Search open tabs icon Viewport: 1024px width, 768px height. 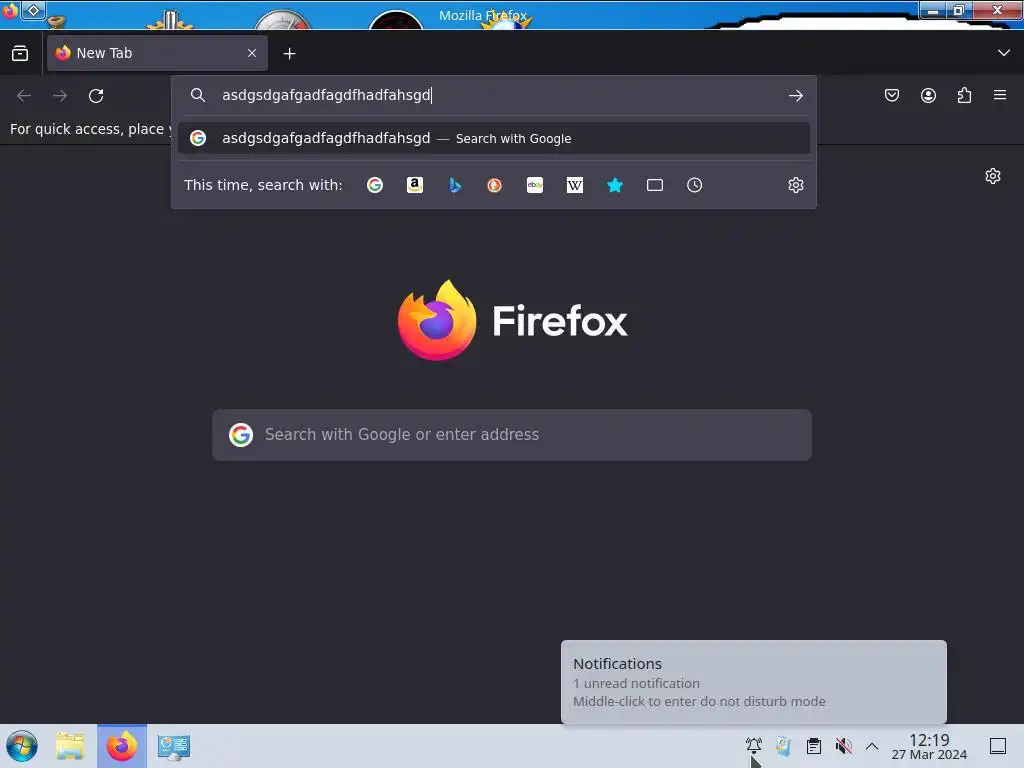[654, 185]
